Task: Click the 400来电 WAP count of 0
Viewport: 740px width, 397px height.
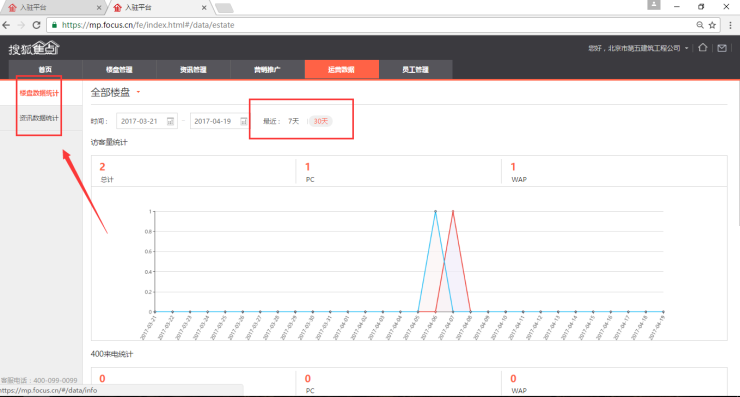Action: (x=513, y=379)
